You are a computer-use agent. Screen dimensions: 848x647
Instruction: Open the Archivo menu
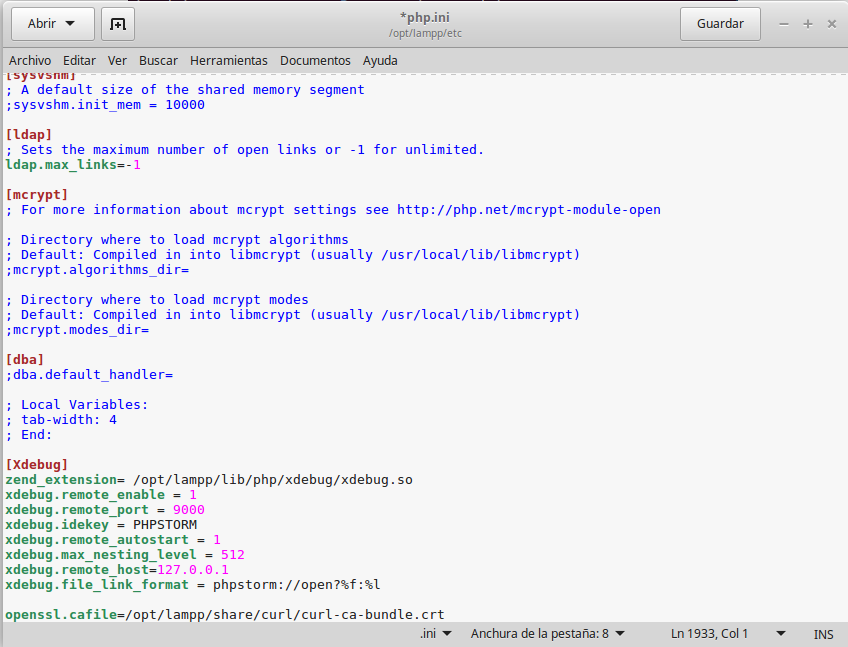[30, 61]
